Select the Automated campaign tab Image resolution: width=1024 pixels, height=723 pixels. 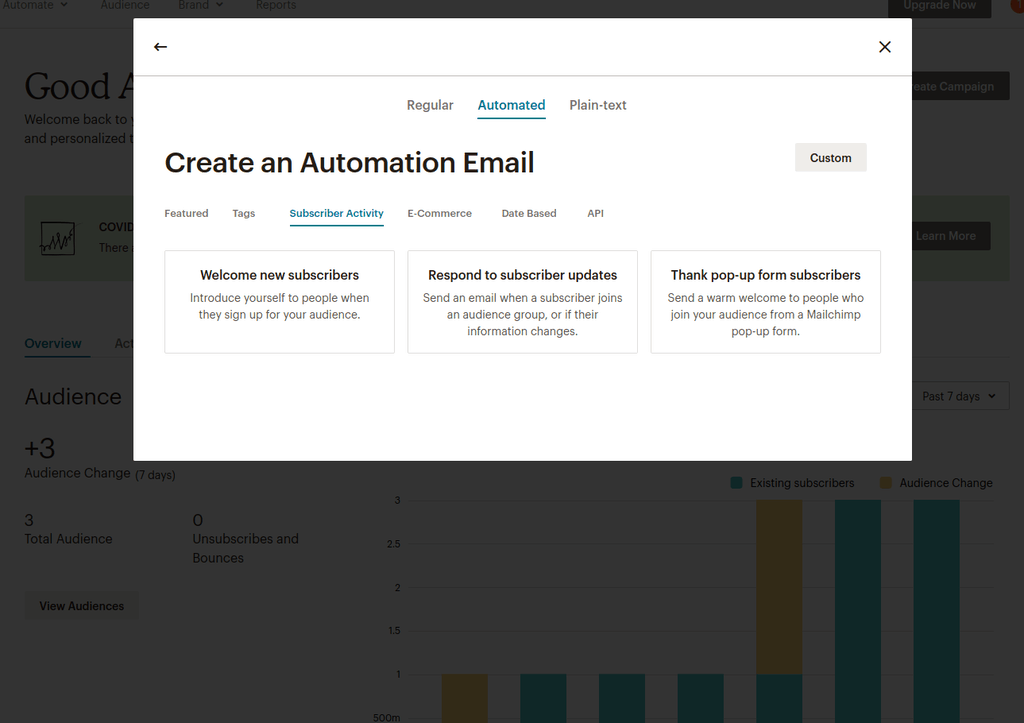point(511,105)
